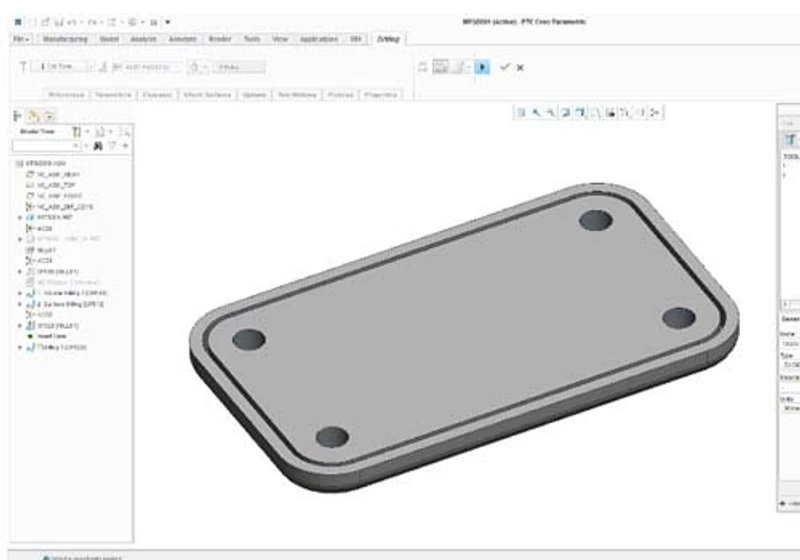Screen dimensions: 800x560
Task: Open the References dashboard tab
Action: pyautogui.click(x=66, y=95)
